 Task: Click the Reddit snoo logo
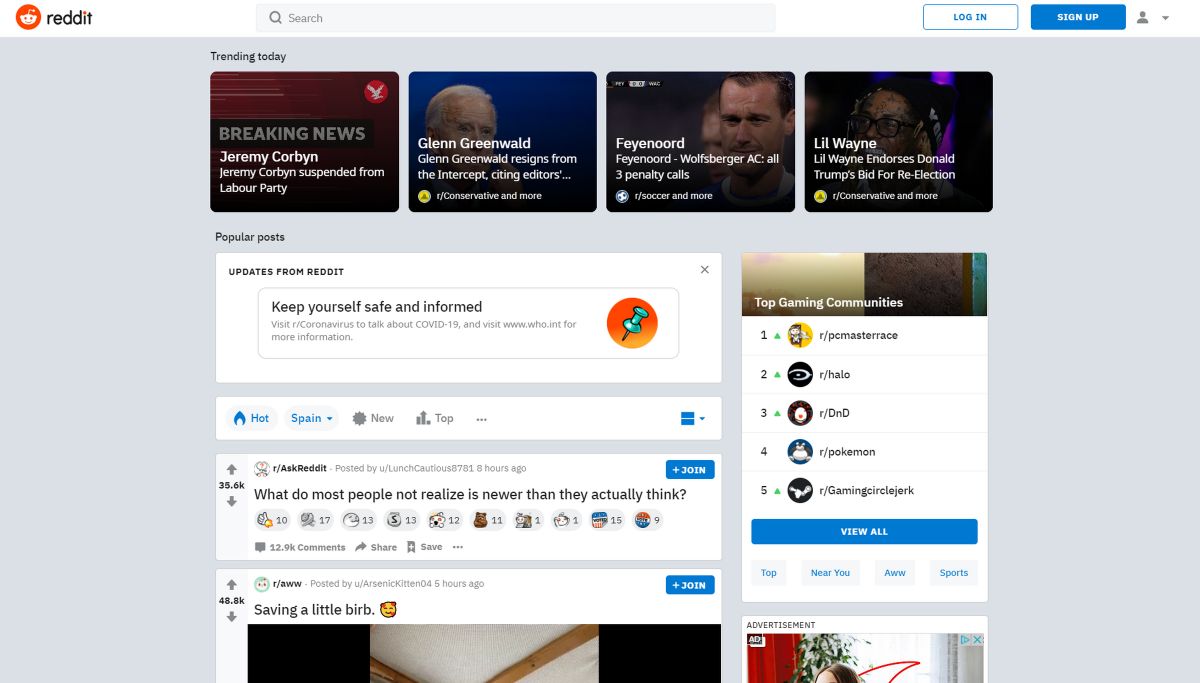point(28,17)
